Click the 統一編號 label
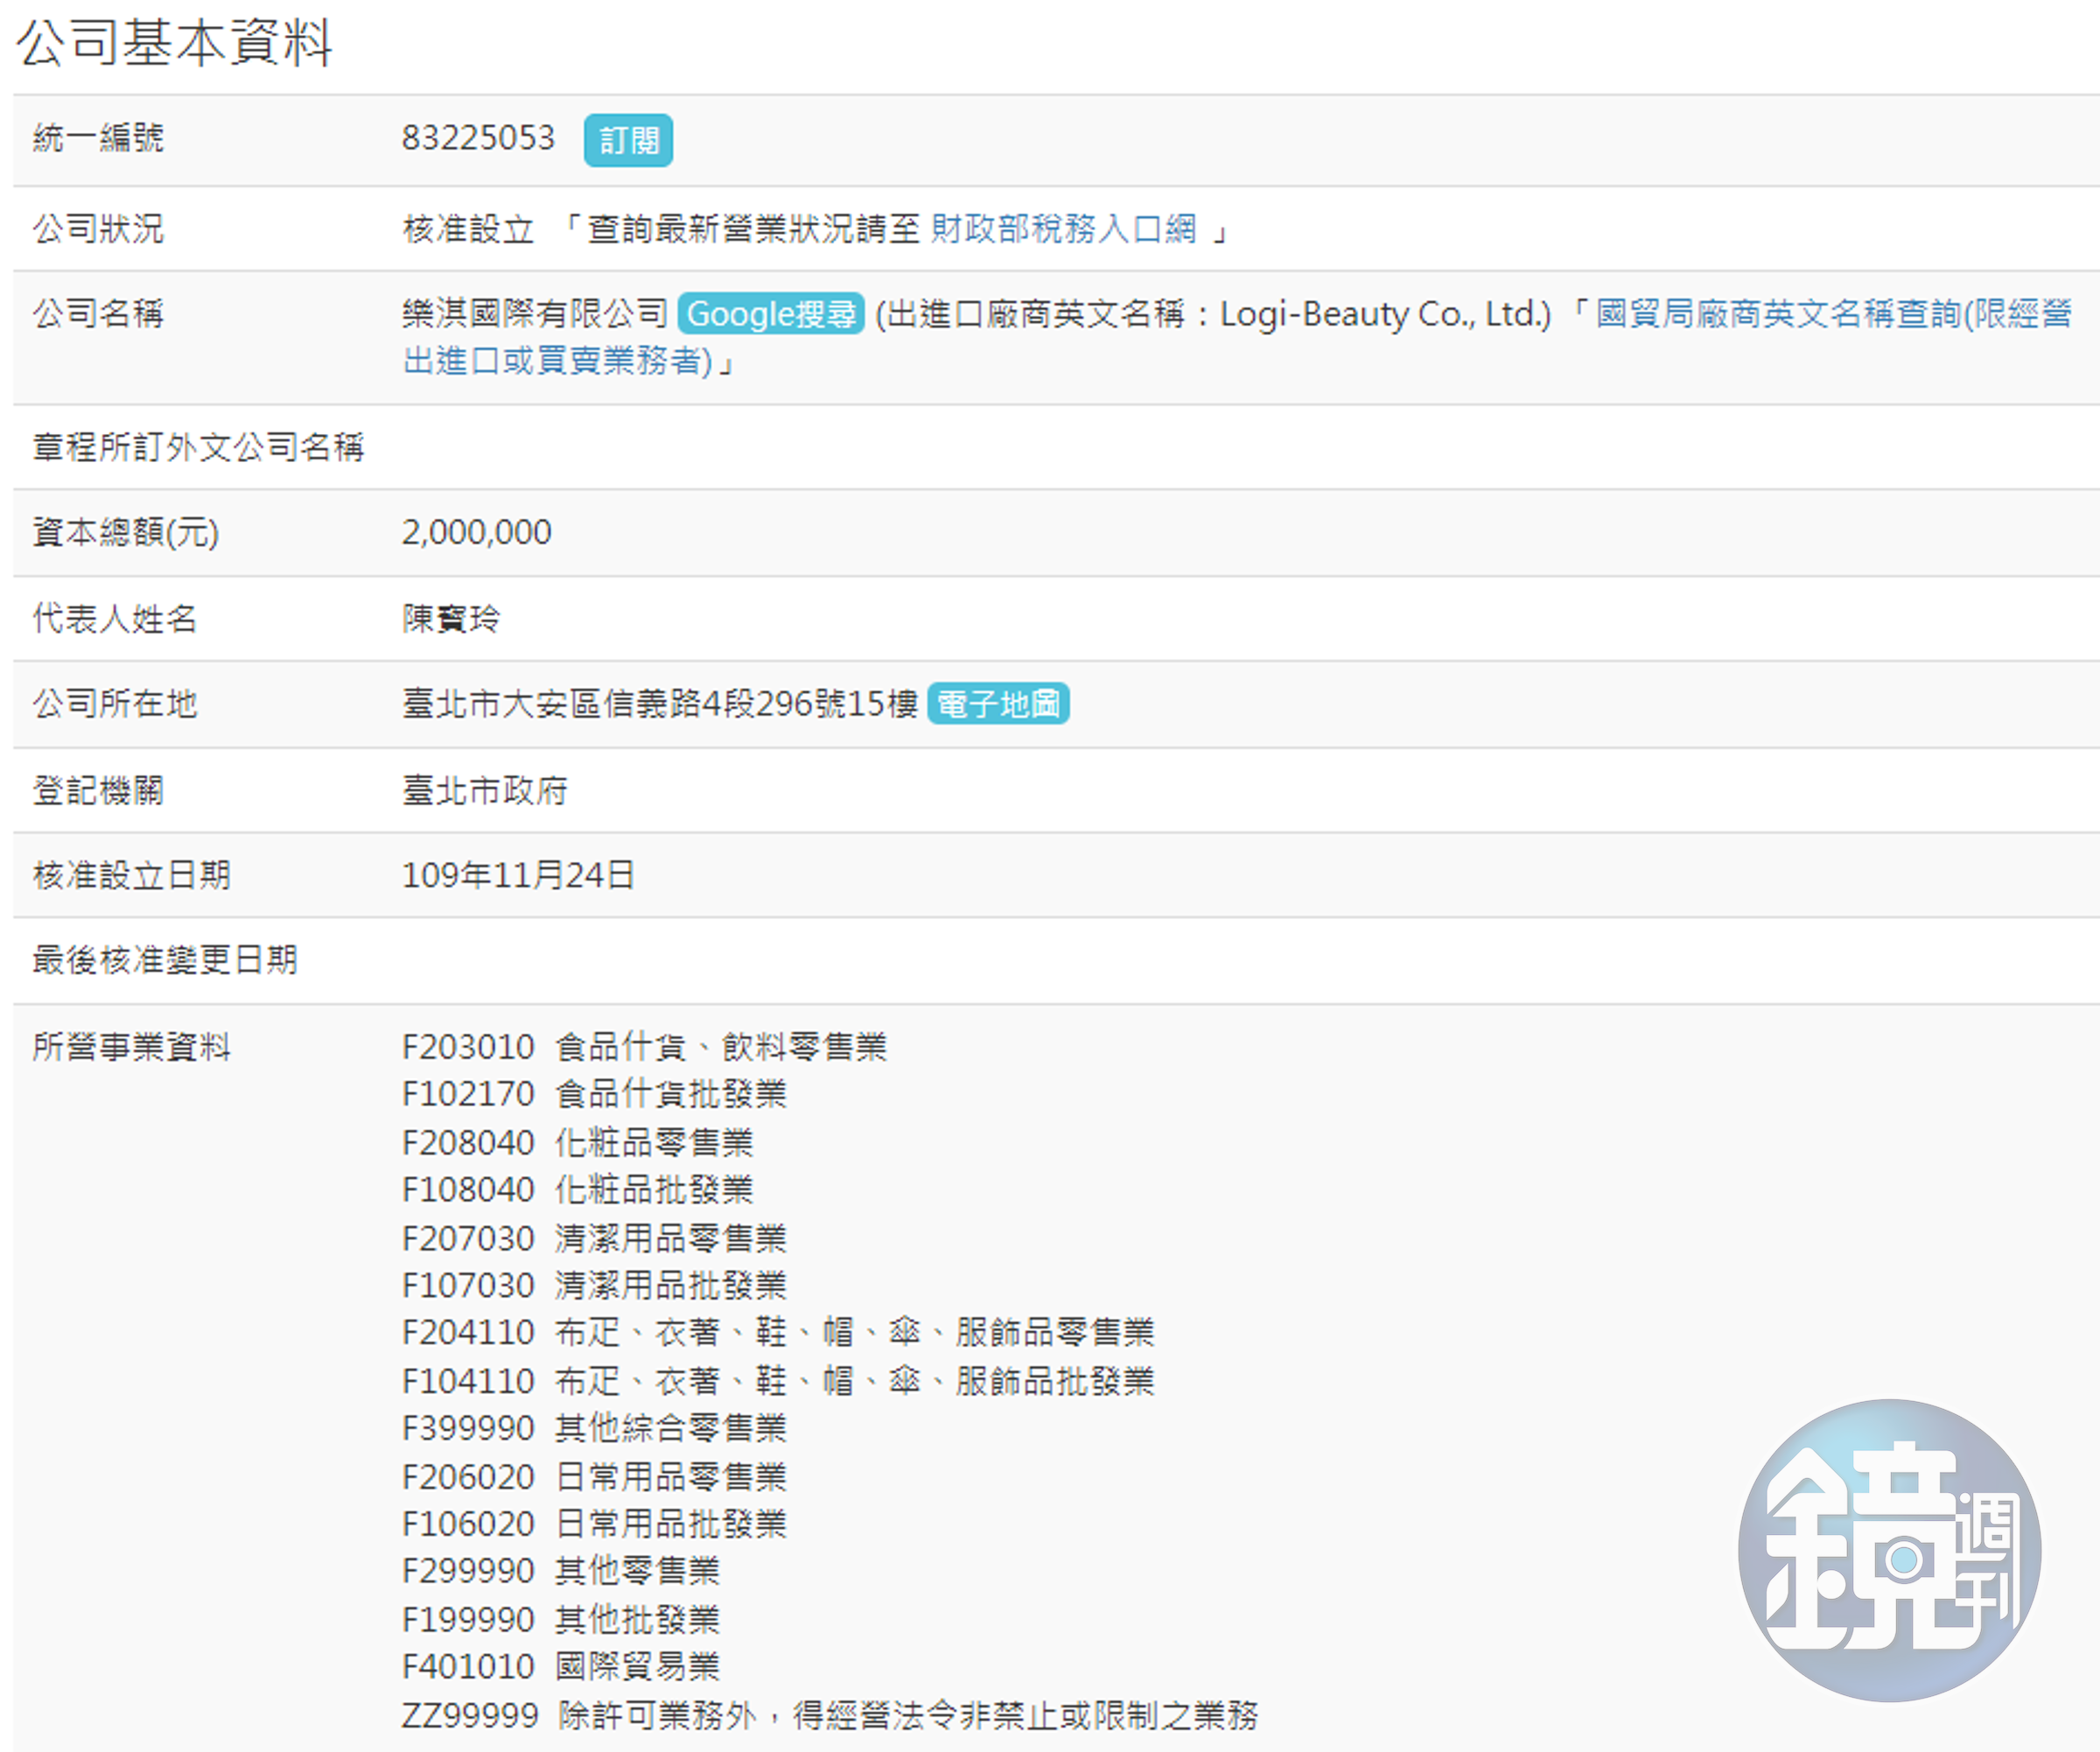Viewport: 2100px width, 1752px height. click(98, 138)
